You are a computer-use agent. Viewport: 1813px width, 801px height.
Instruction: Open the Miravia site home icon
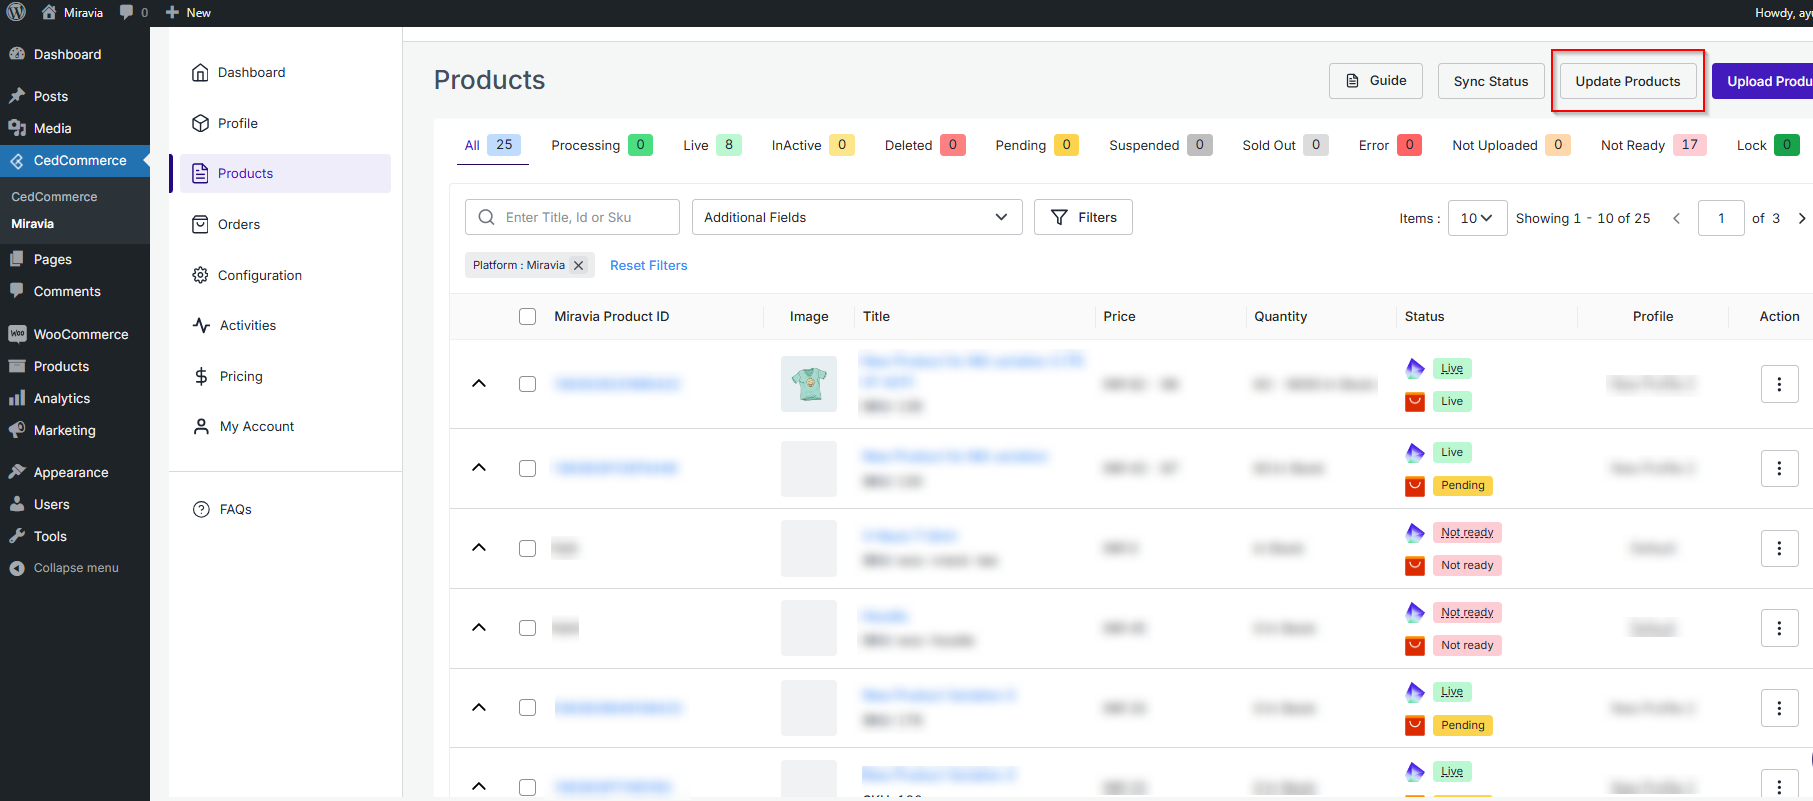[x=49, y=12]
